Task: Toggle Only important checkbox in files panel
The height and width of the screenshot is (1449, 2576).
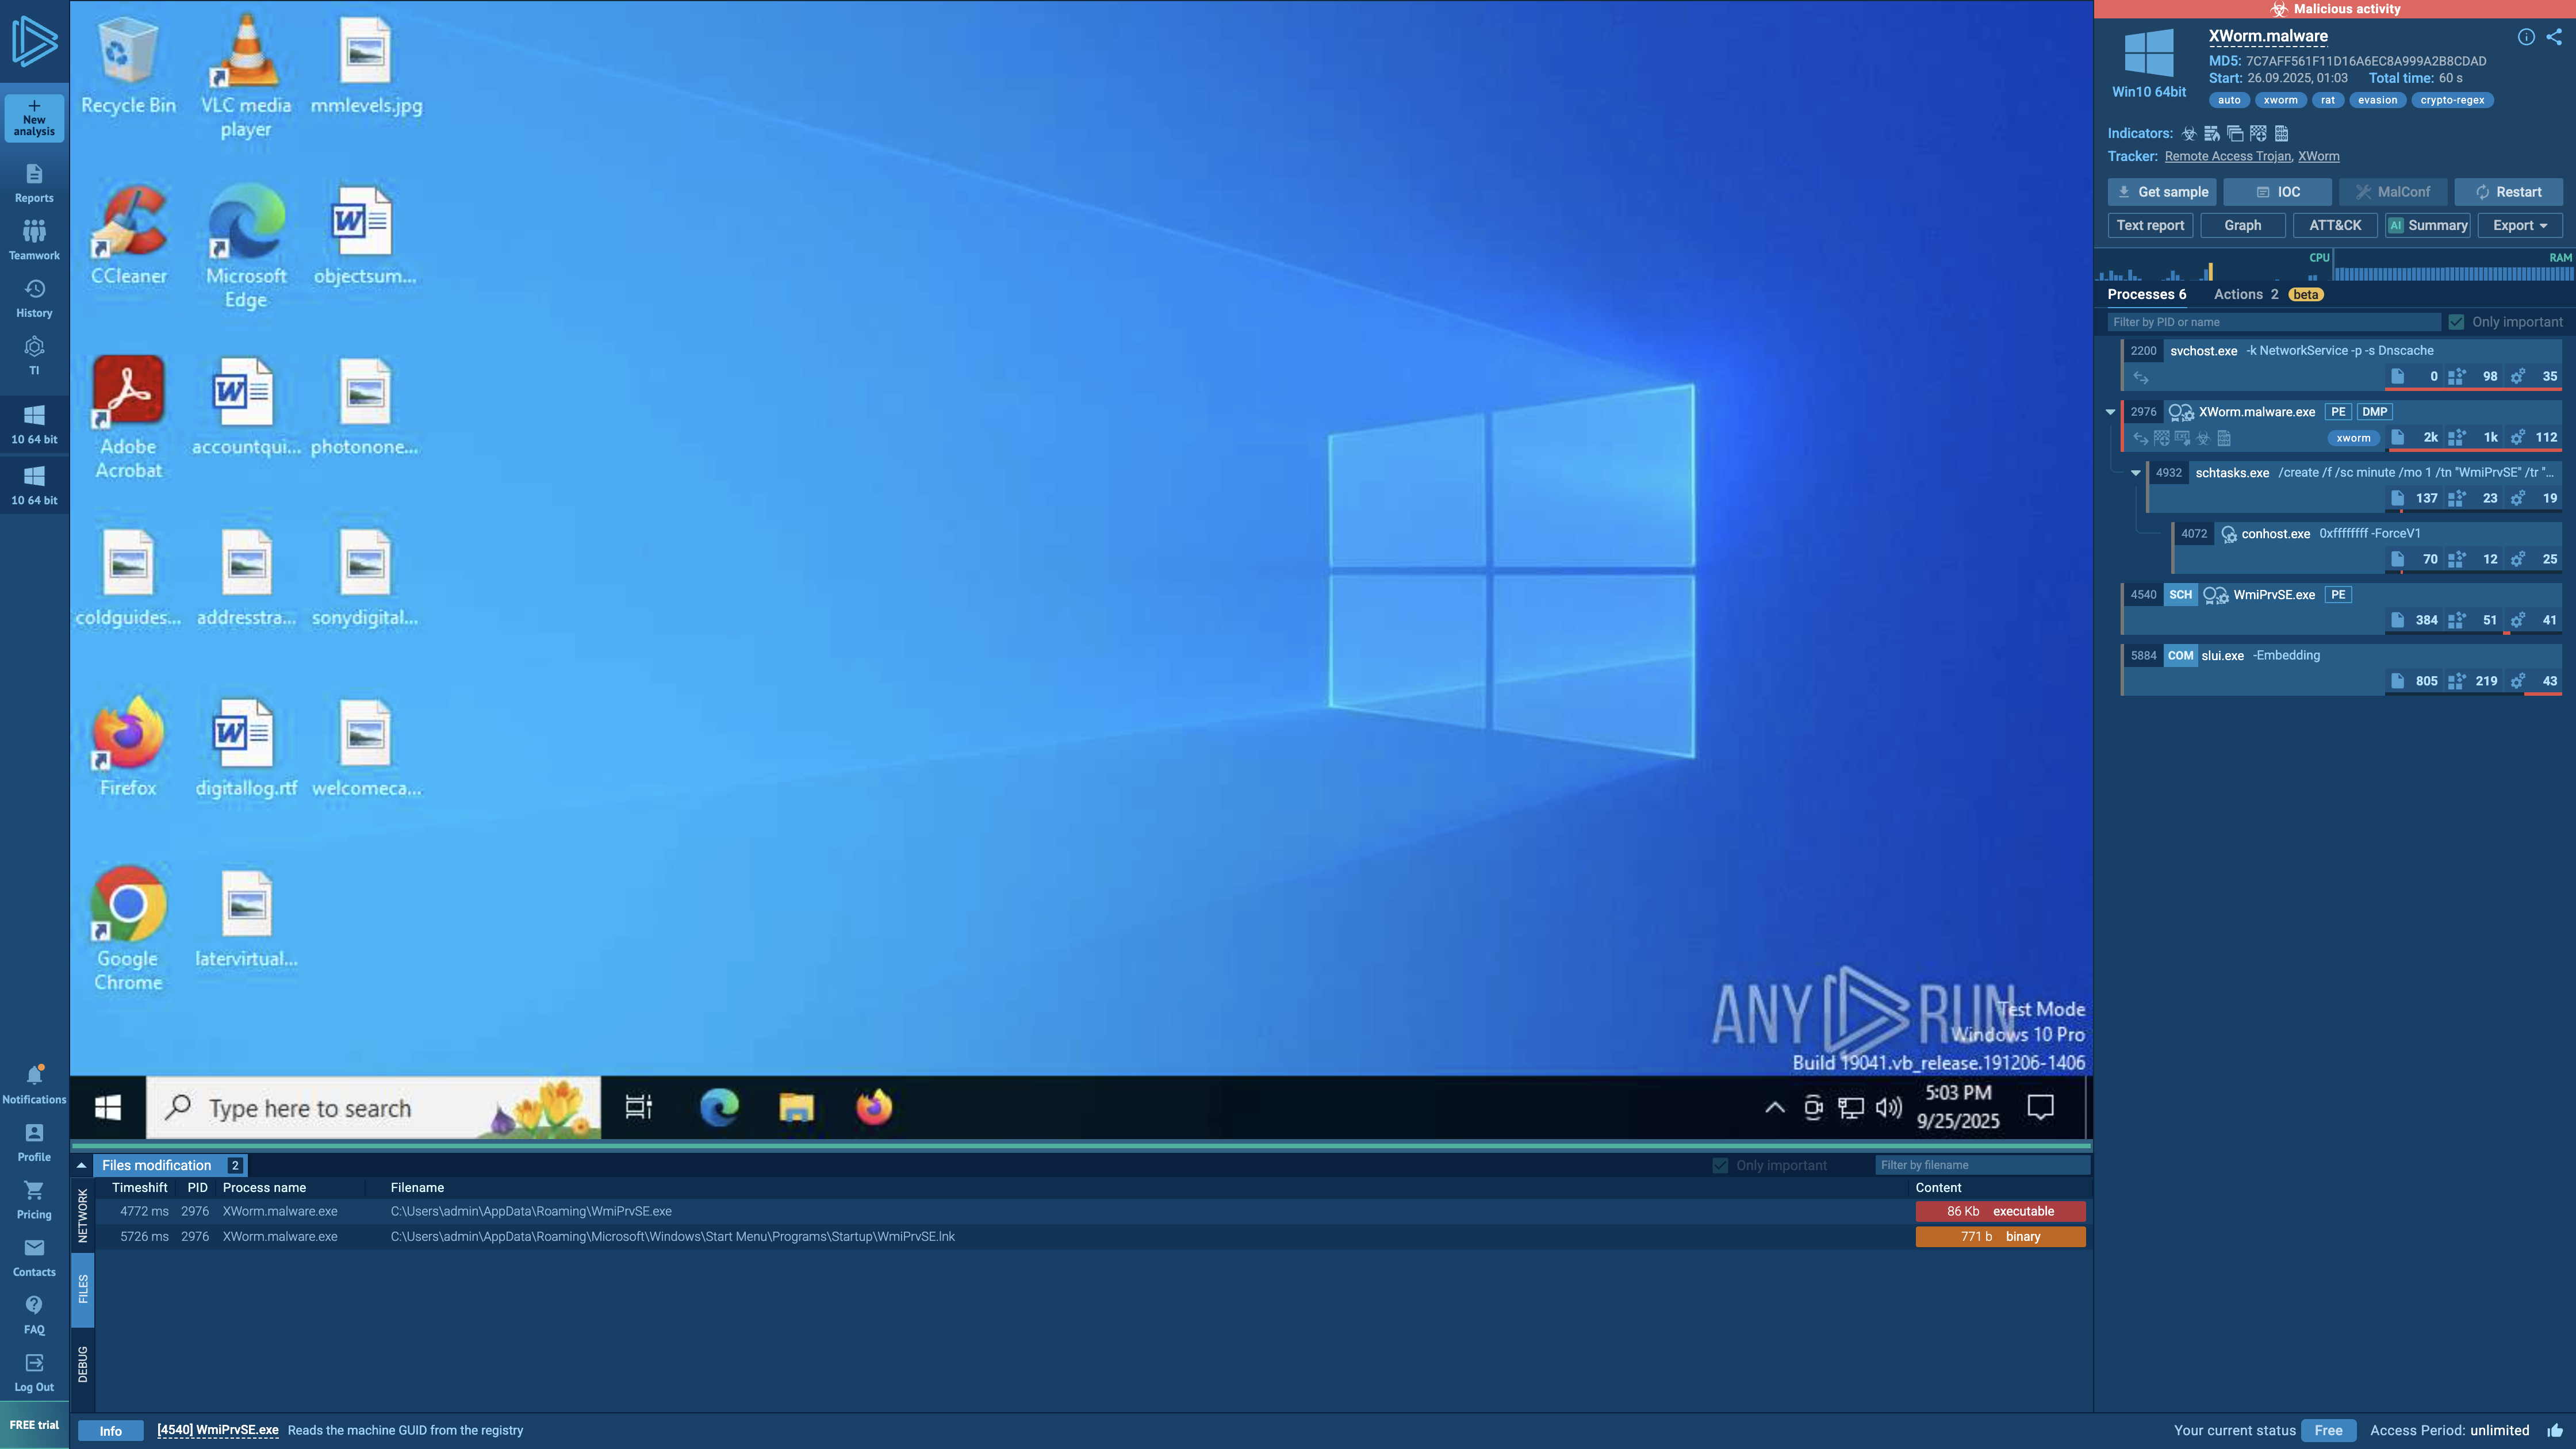Action: (1720, 1165)
